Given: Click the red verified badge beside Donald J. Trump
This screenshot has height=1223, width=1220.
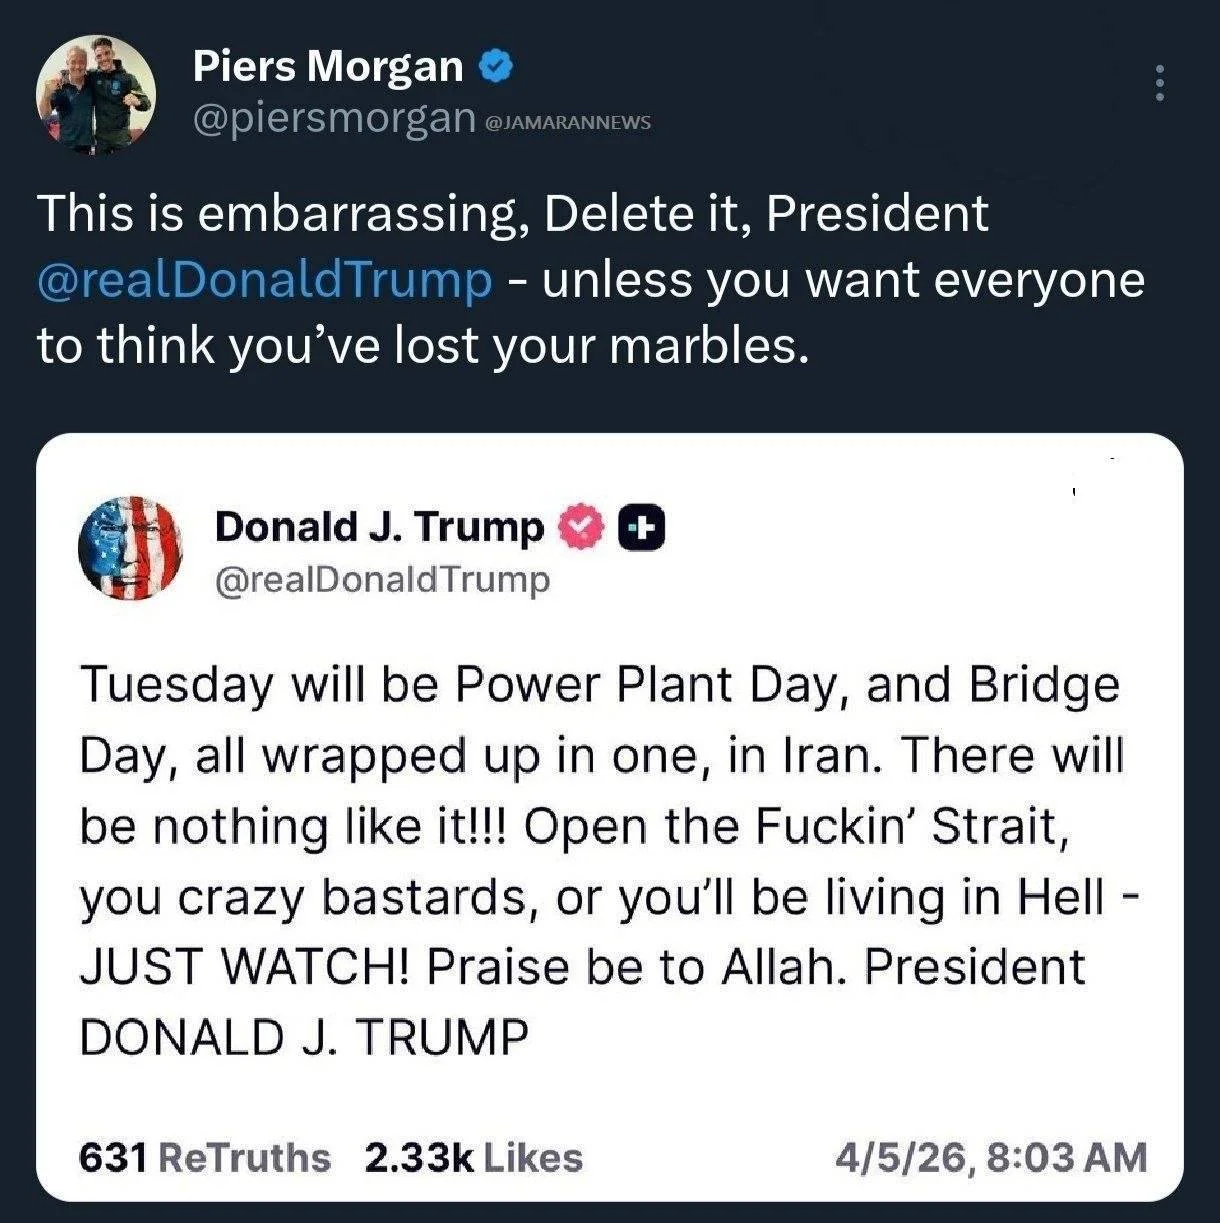Looking at the screenshot, I should (579, 529).
